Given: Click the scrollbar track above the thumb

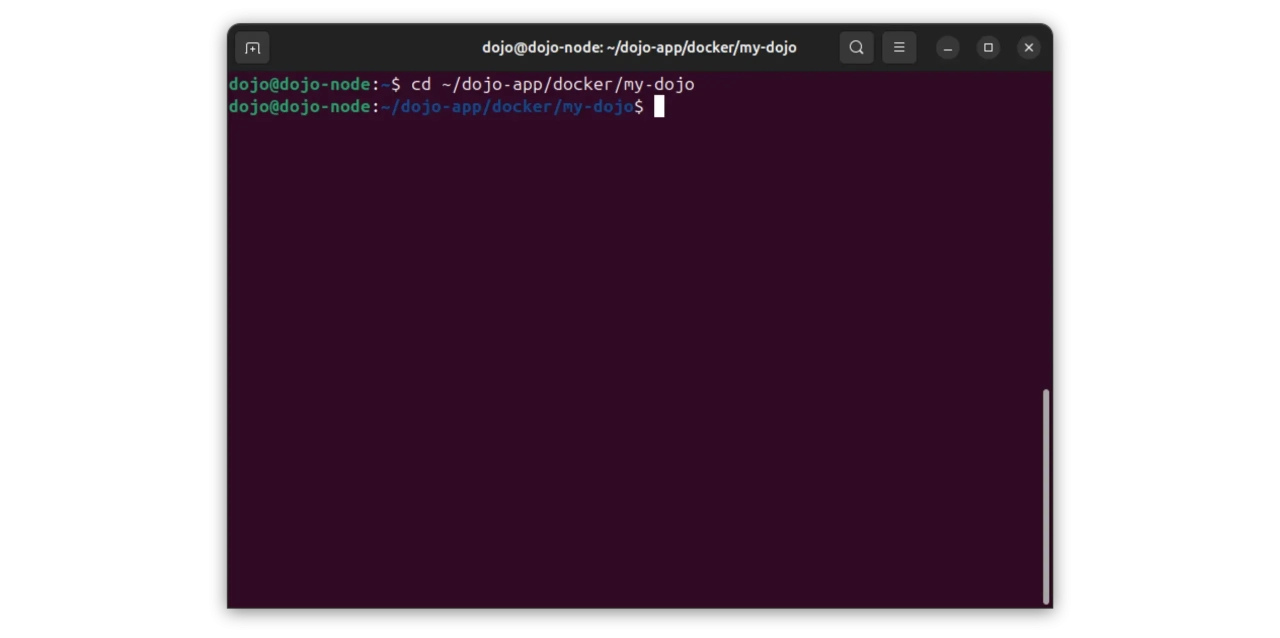Looking at the screenshot, I should (x=1046, y=230).
